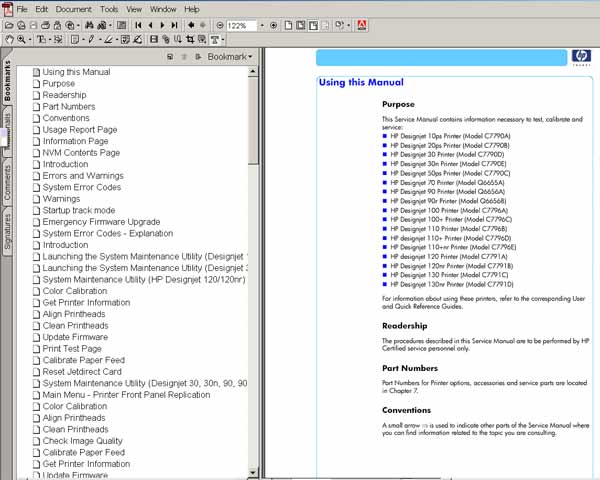Select the Highlight tool
The image size is (600, 480).
coord(108,39)
